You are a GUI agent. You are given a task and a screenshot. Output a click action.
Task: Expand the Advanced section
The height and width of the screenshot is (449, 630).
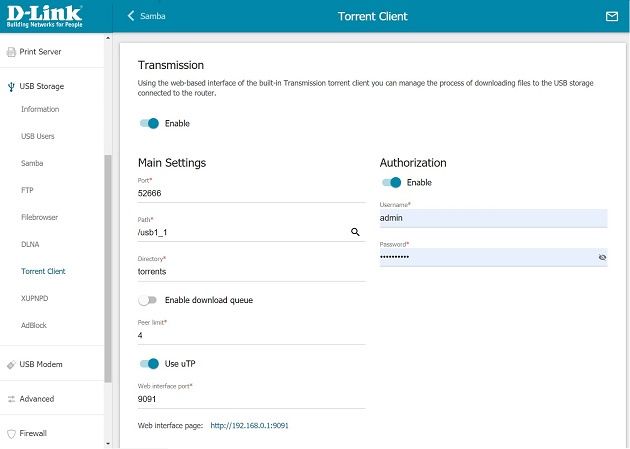click(x=37, y=399)
